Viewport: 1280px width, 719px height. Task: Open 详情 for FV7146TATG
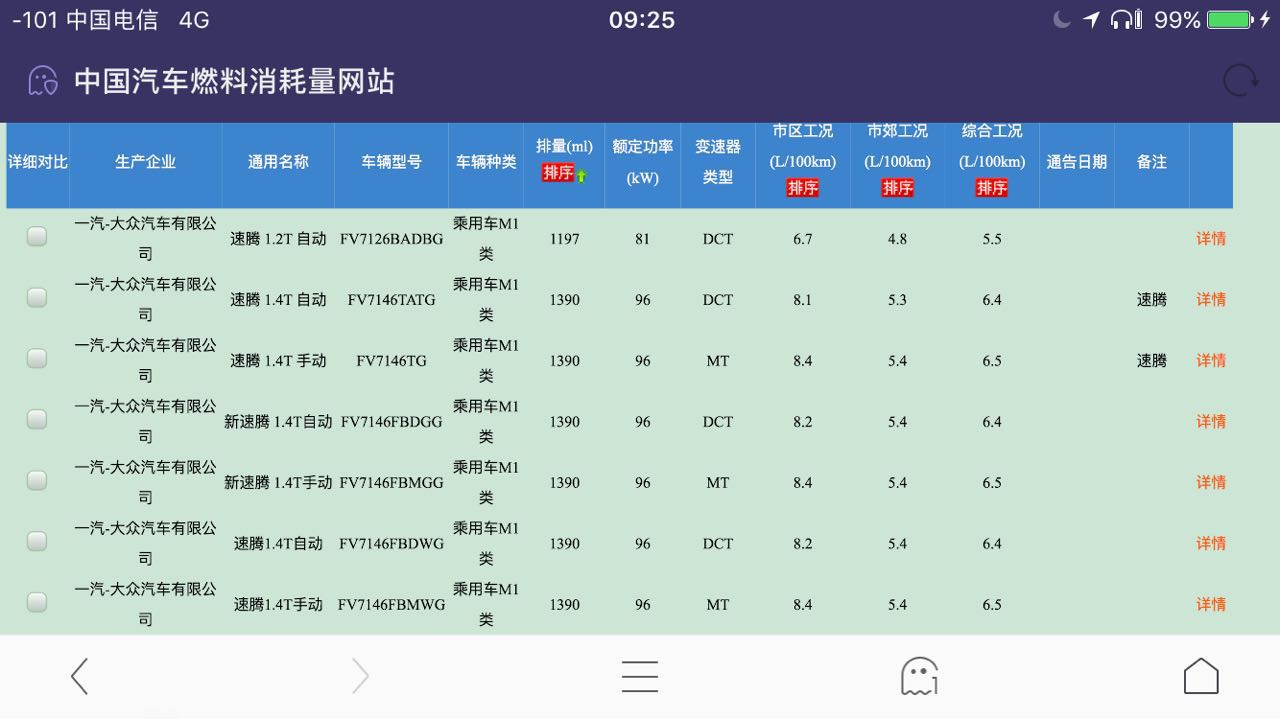click(x=1211, y=300)
